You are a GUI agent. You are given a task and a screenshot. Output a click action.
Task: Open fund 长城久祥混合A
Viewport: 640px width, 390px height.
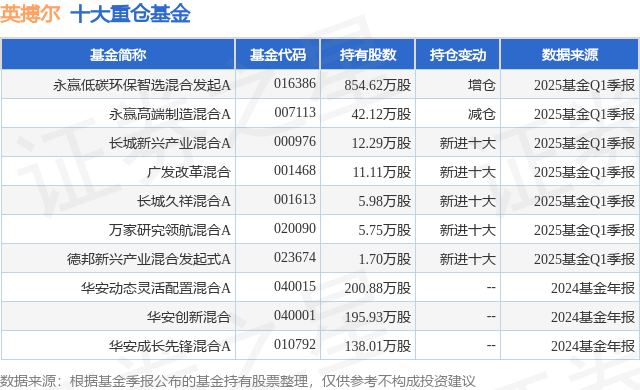[184, 201]
